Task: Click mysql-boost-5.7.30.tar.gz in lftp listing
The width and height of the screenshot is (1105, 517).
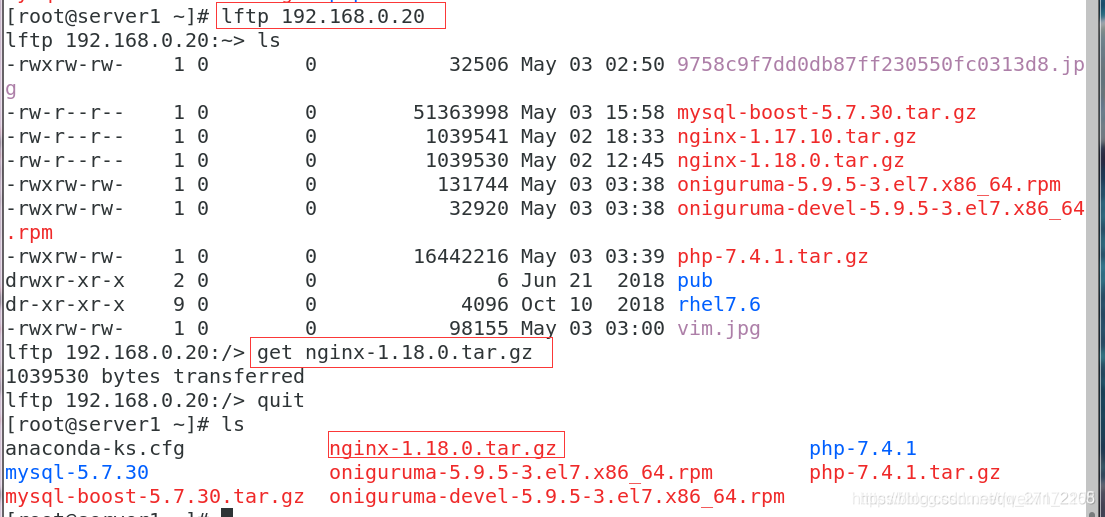Action: pyautogui.click(x=827, y=112)
